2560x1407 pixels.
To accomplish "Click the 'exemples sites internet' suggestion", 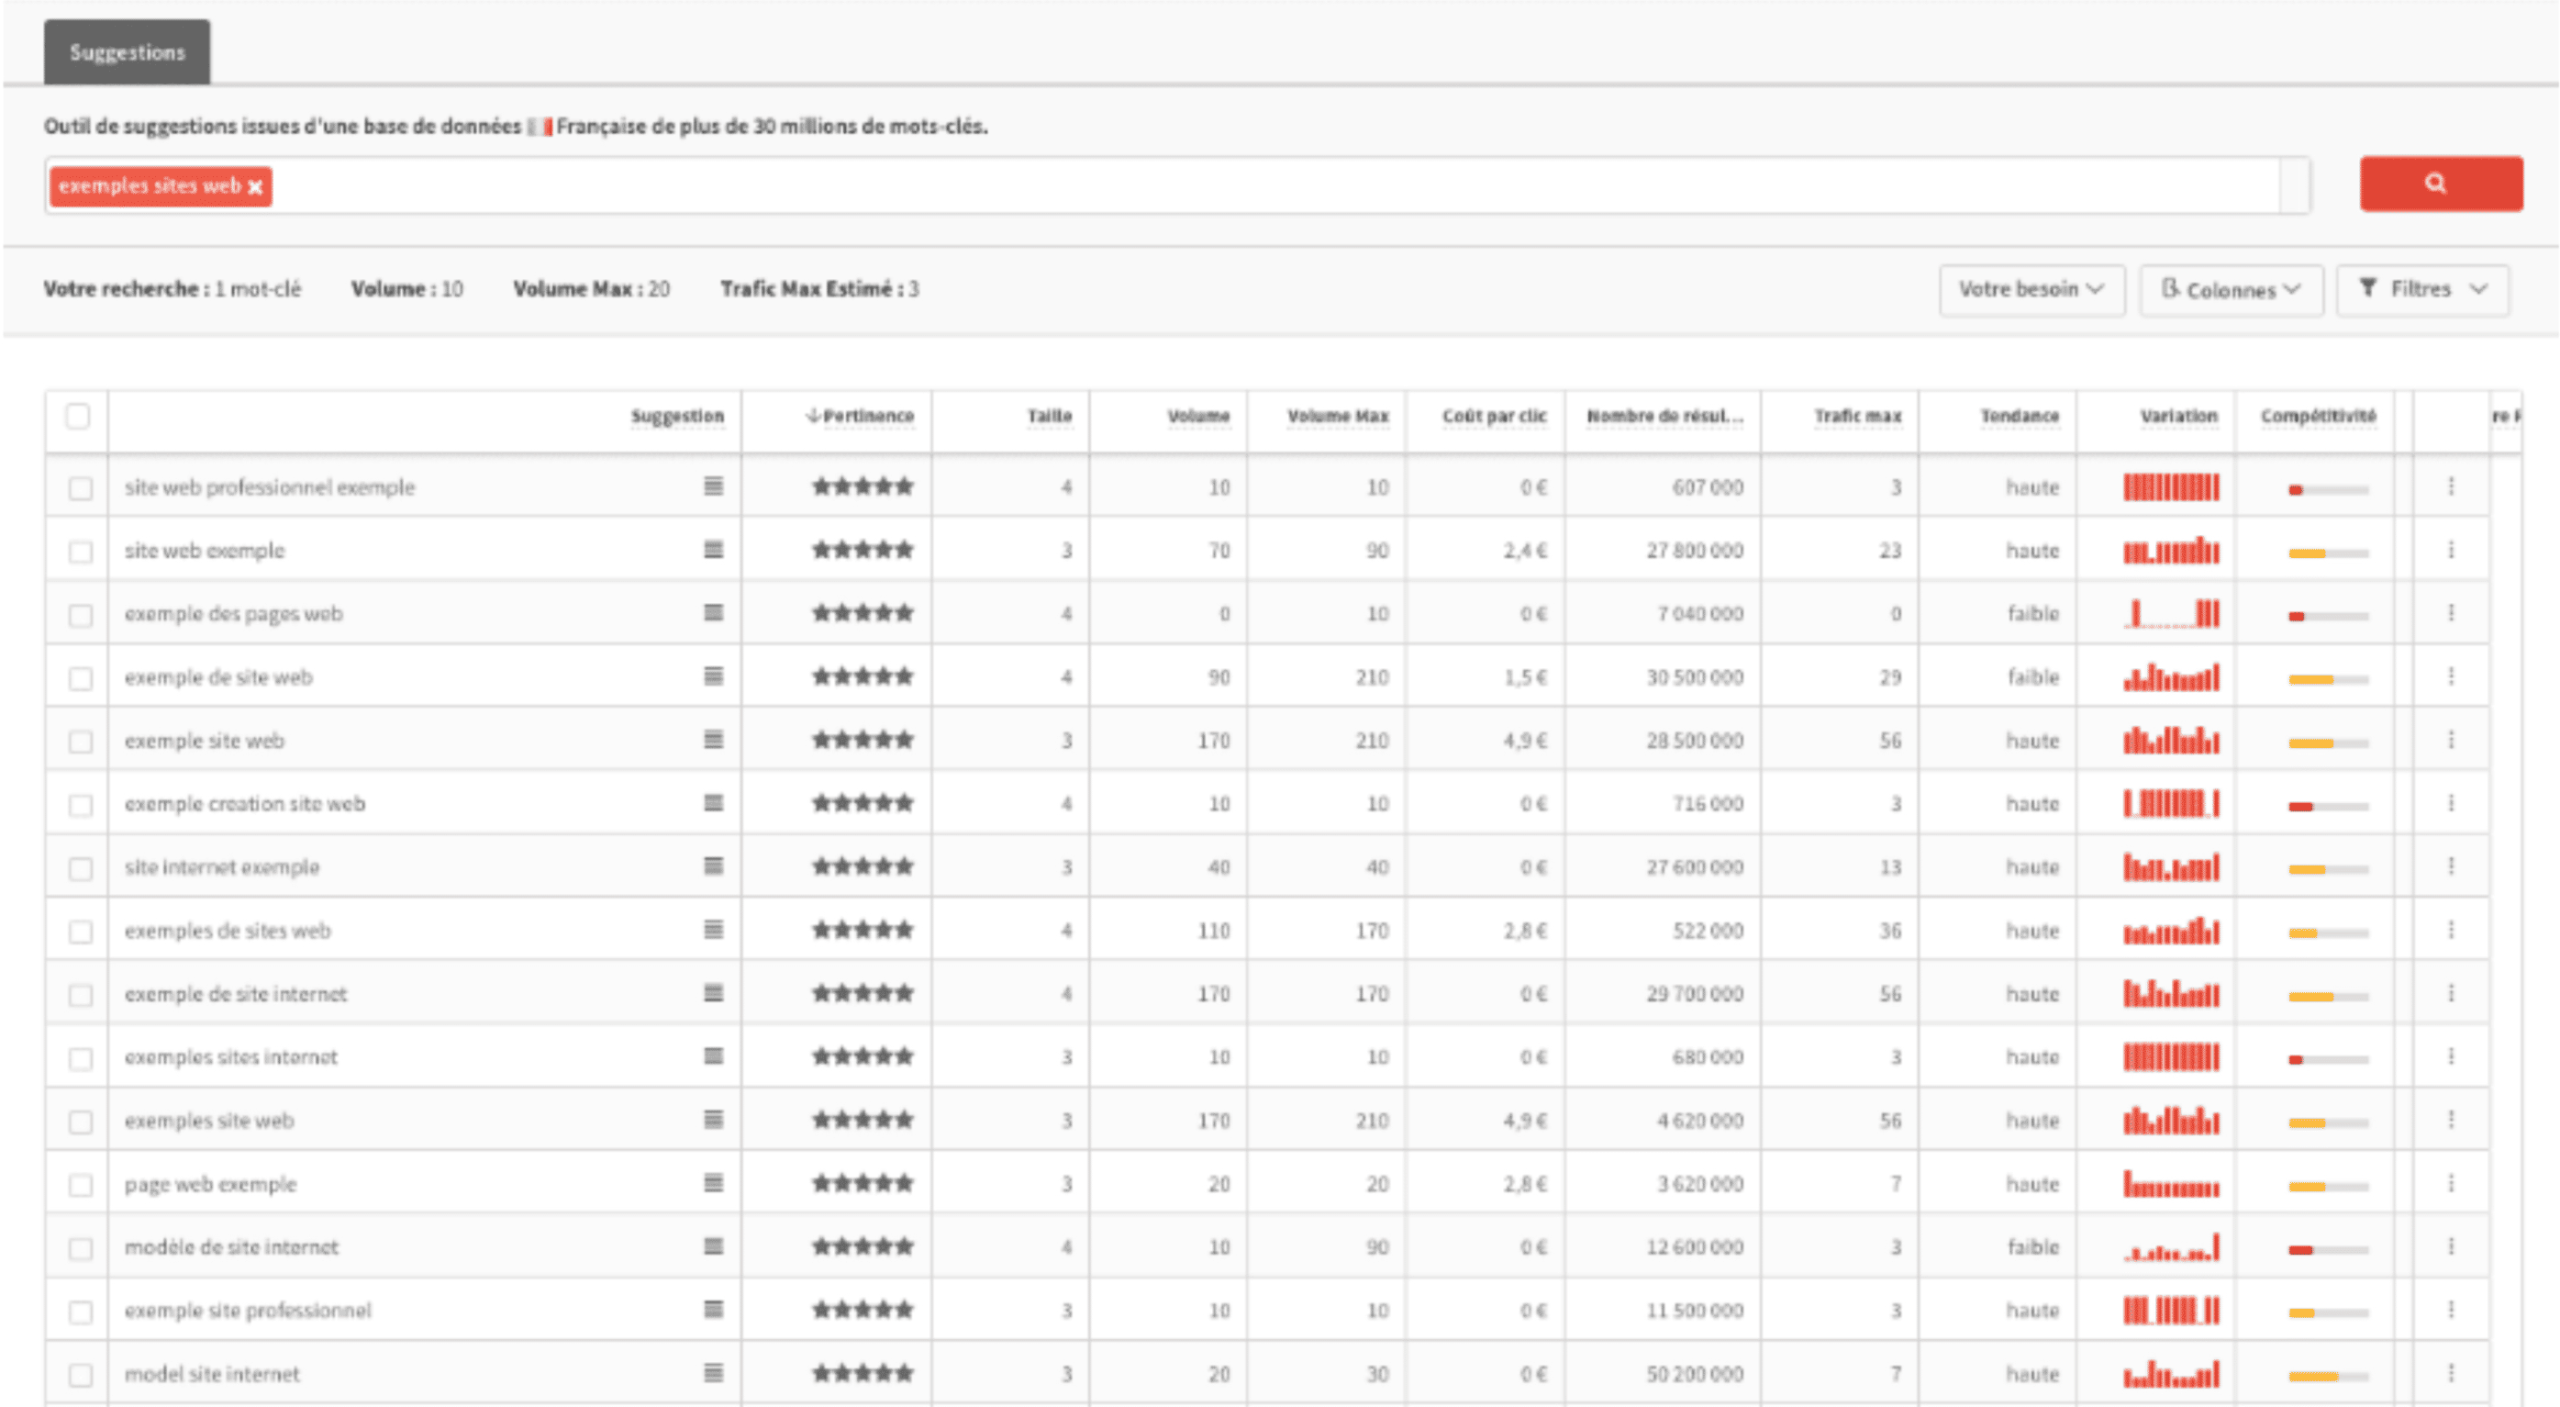I will click(x=231, y=1057).
